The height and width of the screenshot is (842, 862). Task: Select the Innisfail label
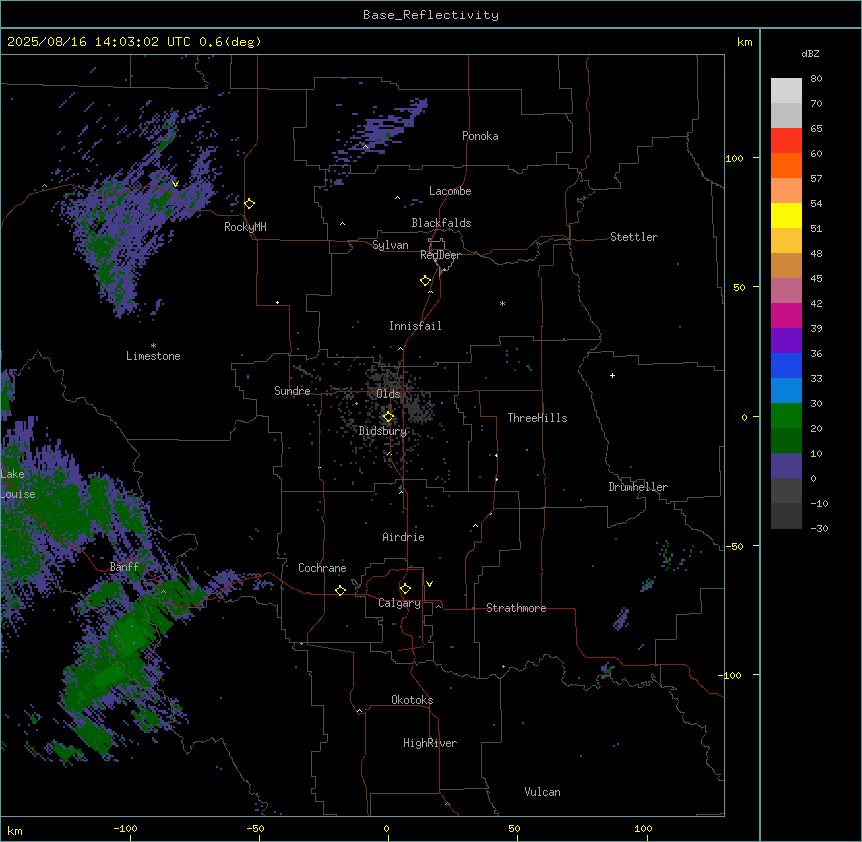[415, 326]
